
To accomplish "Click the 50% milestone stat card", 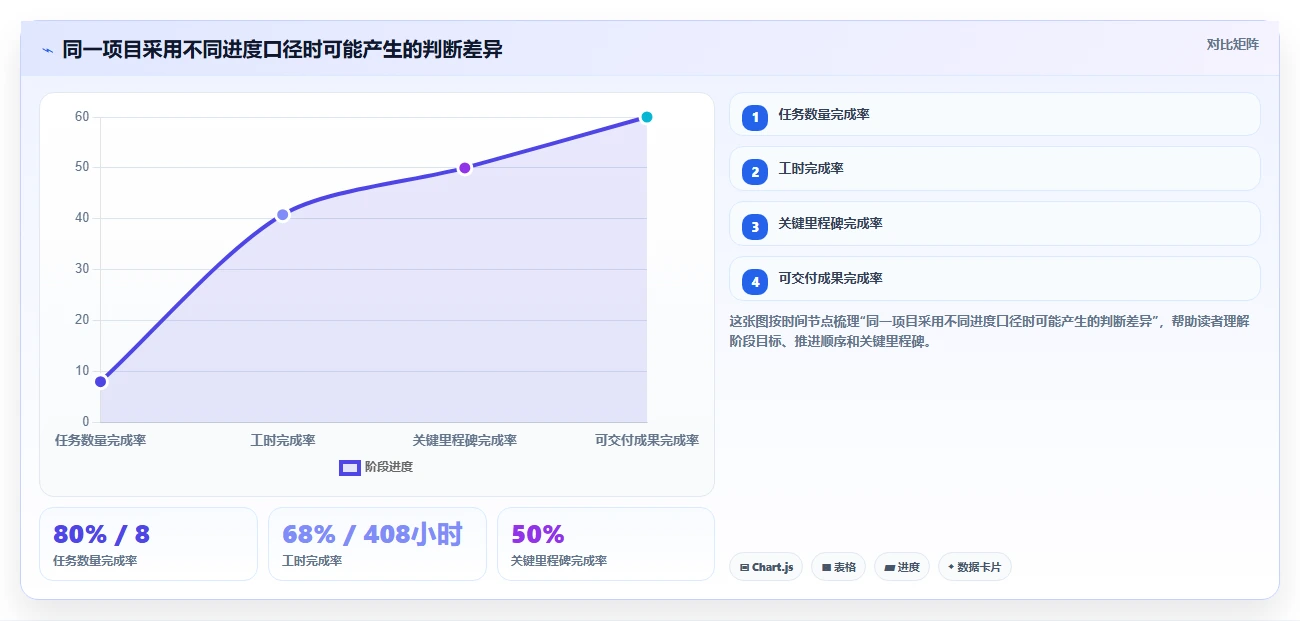I will [x=606, y=544].
